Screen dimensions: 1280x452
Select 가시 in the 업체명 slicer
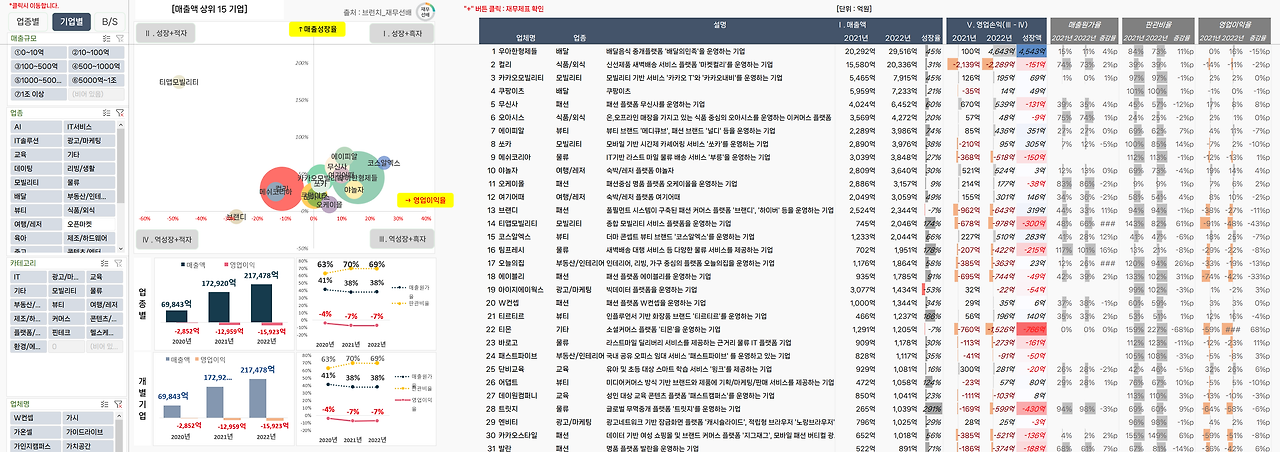click(88, 419)
